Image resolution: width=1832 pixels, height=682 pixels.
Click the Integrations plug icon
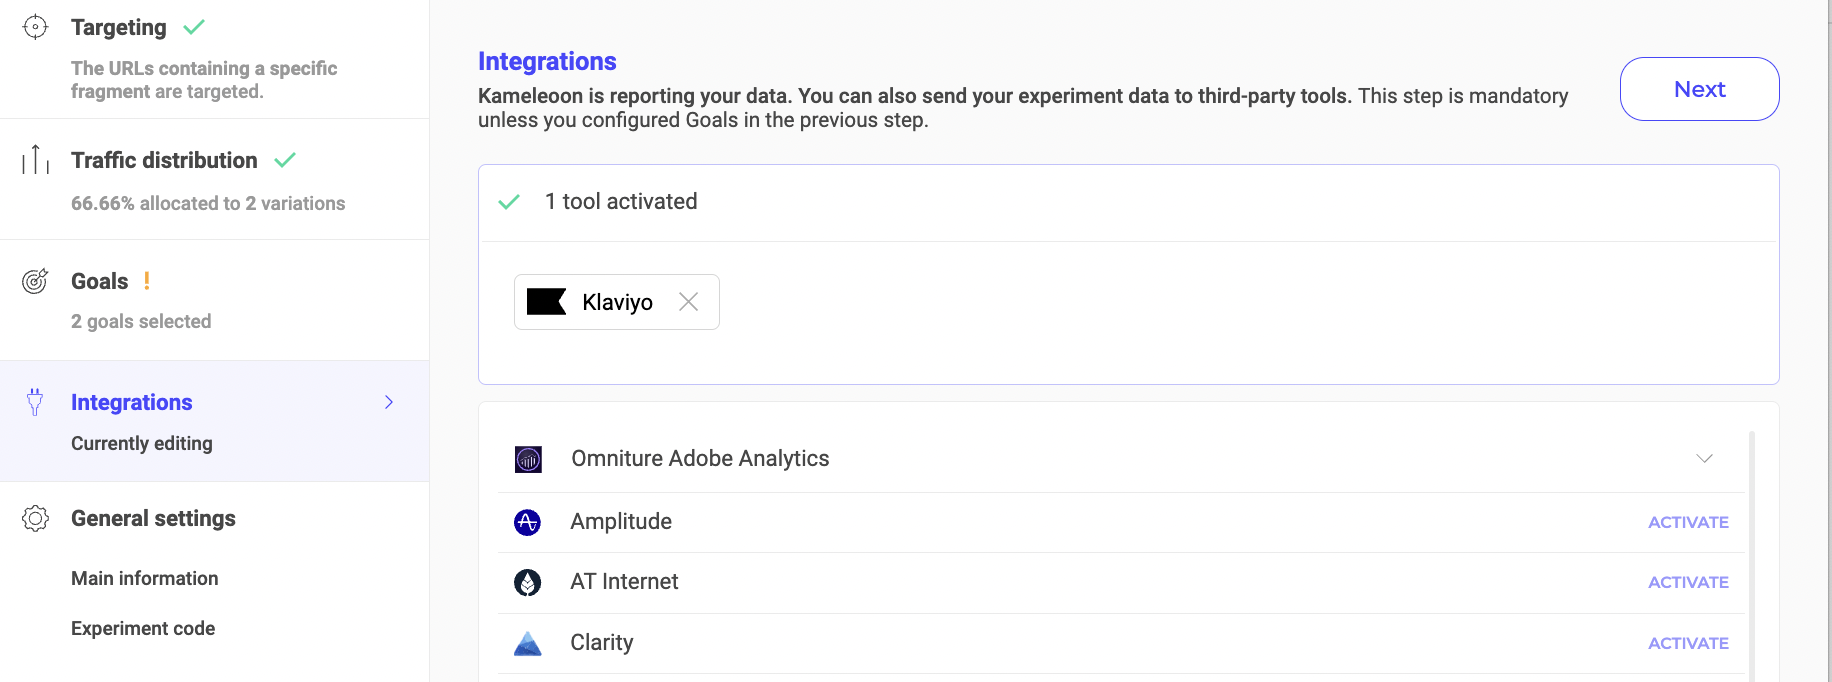[x=35, y=402]
